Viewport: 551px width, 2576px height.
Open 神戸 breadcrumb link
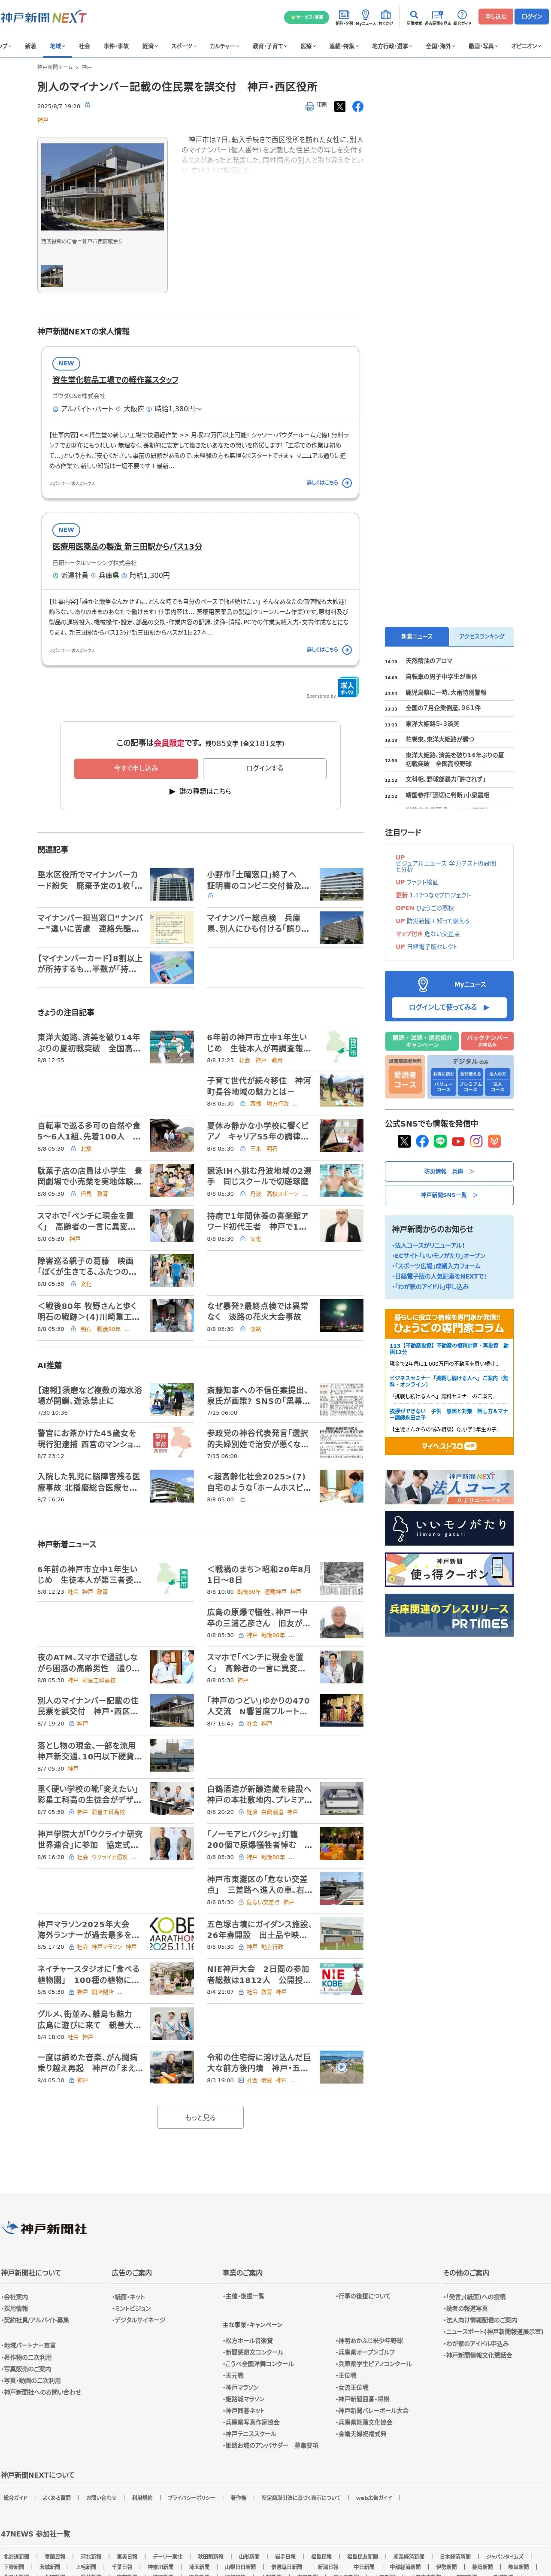coord(87,67)
